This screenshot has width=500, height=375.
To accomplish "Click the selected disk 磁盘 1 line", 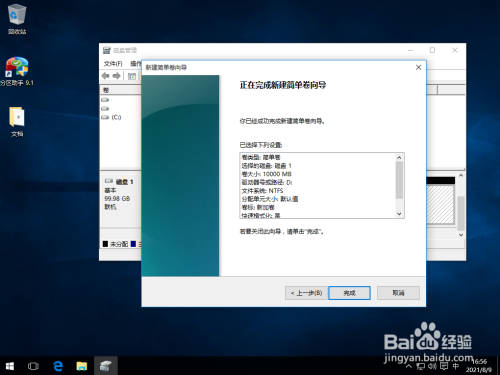I will tap(266, 166).
